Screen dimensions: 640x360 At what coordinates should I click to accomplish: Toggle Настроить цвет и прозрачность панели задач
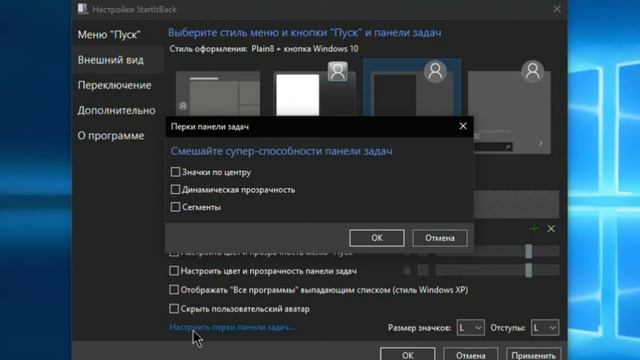click(x=174, y=271)
